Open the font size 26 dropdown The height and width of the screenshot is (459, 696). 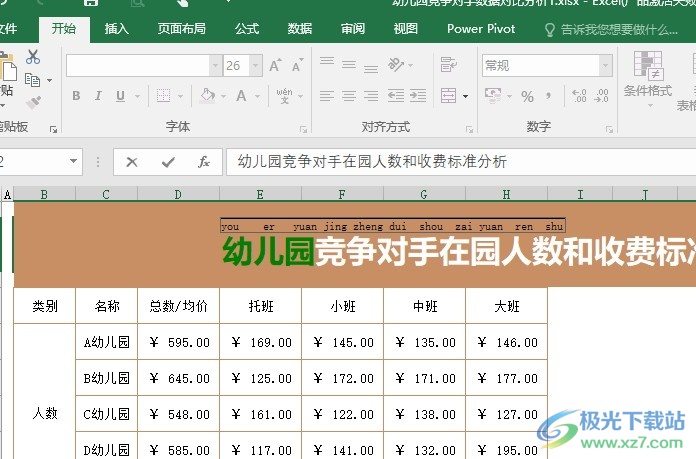(256, 66)
